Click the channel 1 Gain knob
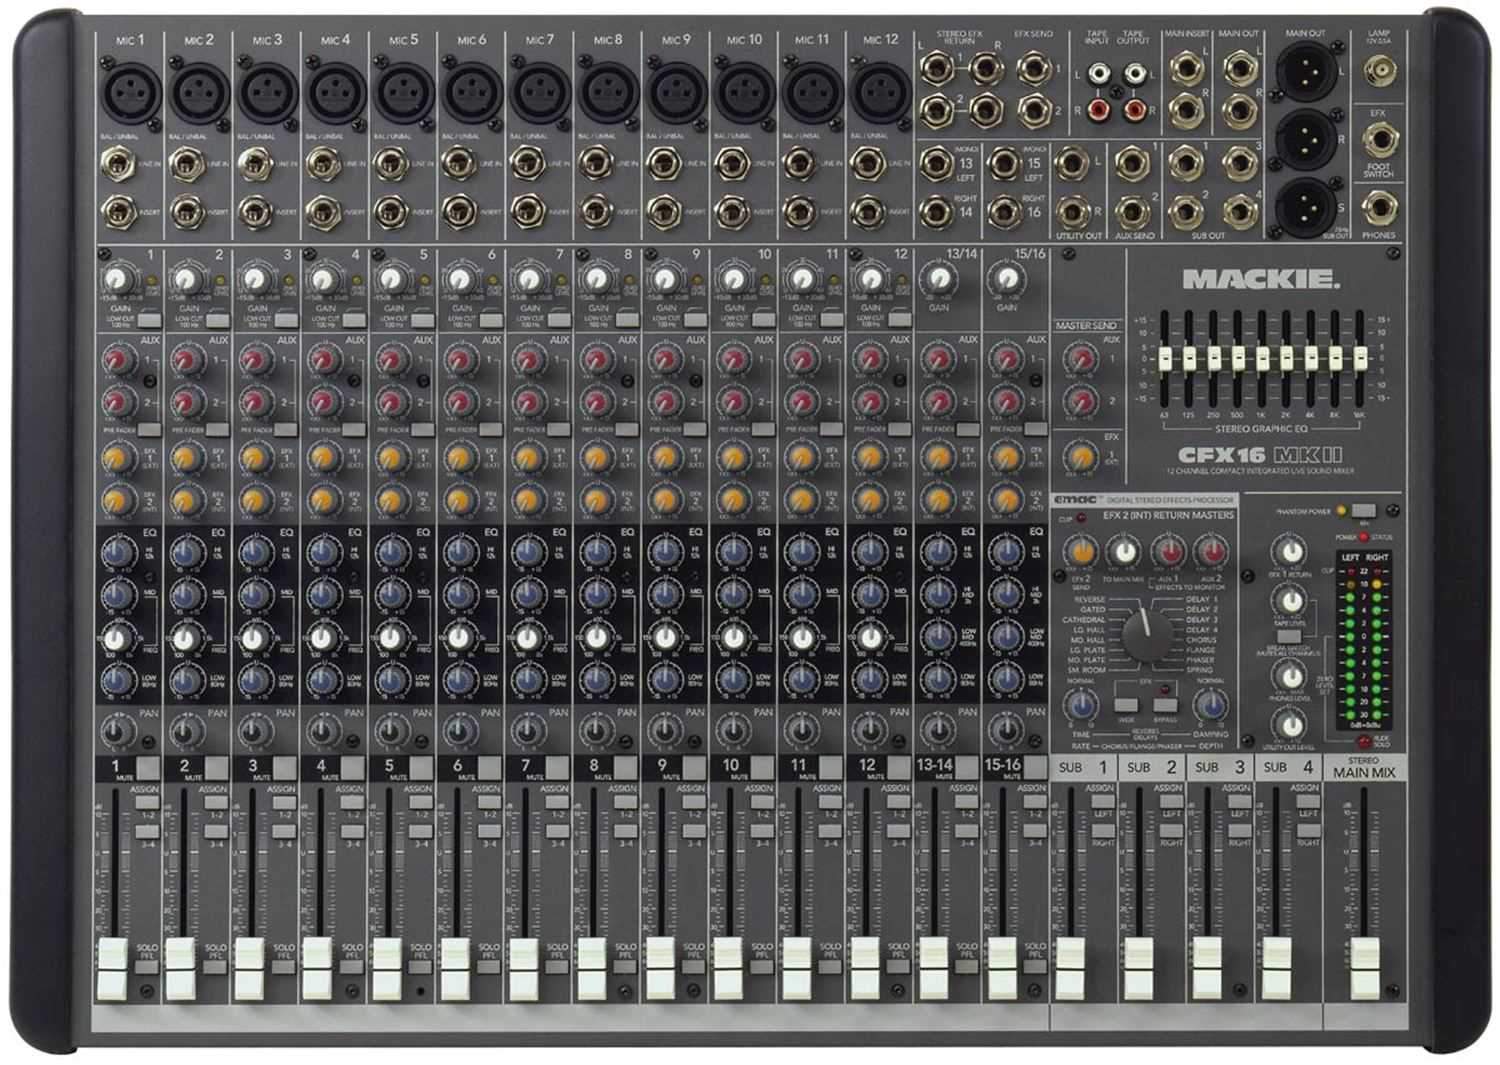 [118, 278]
